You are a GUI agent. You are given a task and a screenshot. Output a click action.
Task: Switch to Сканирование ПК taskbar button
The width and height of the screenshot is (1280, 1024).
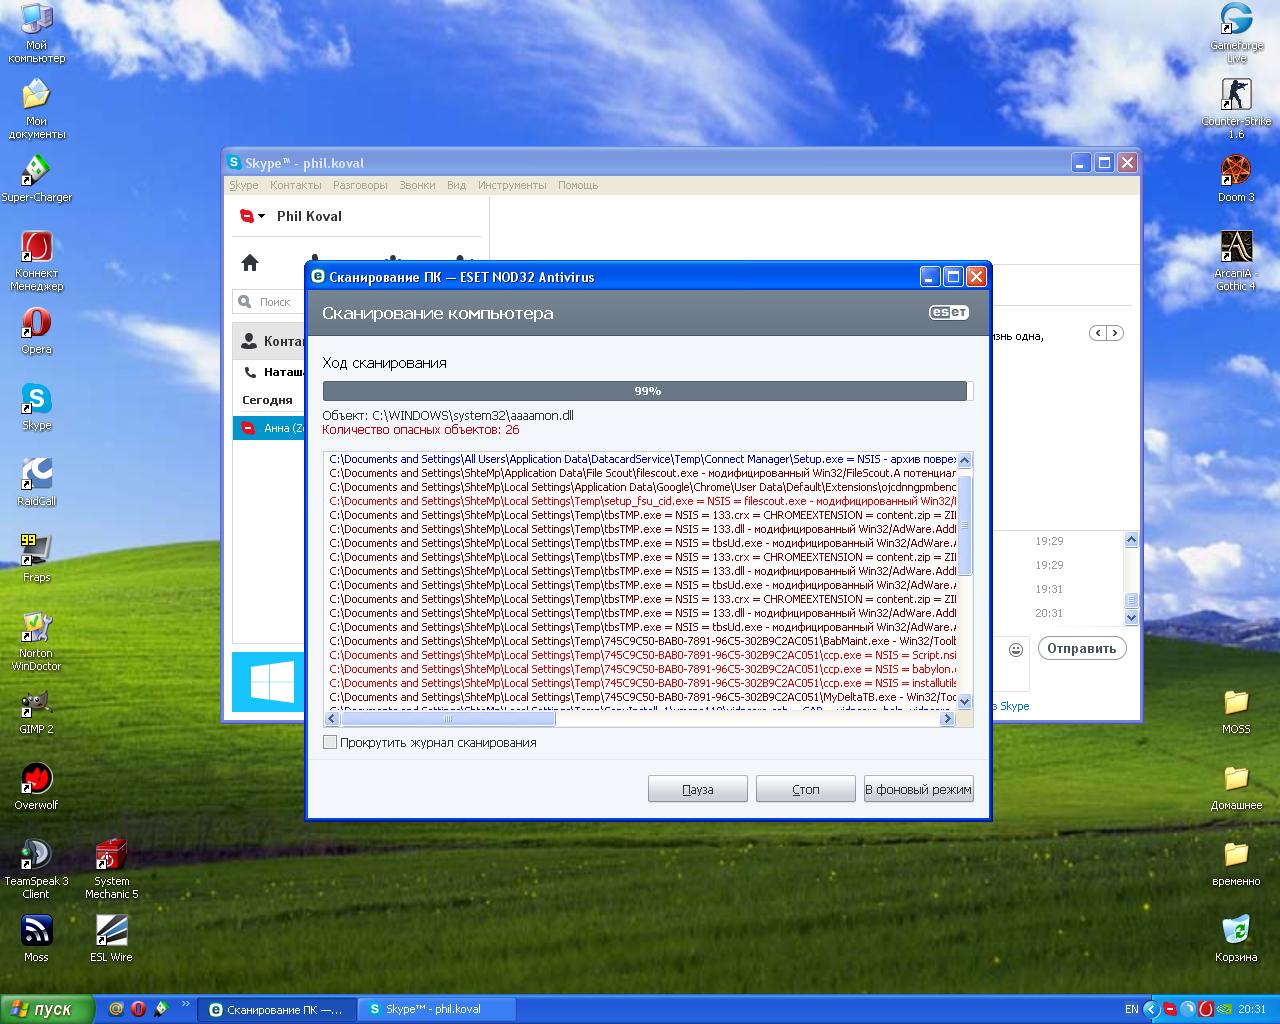click(x=276, y=1009)
